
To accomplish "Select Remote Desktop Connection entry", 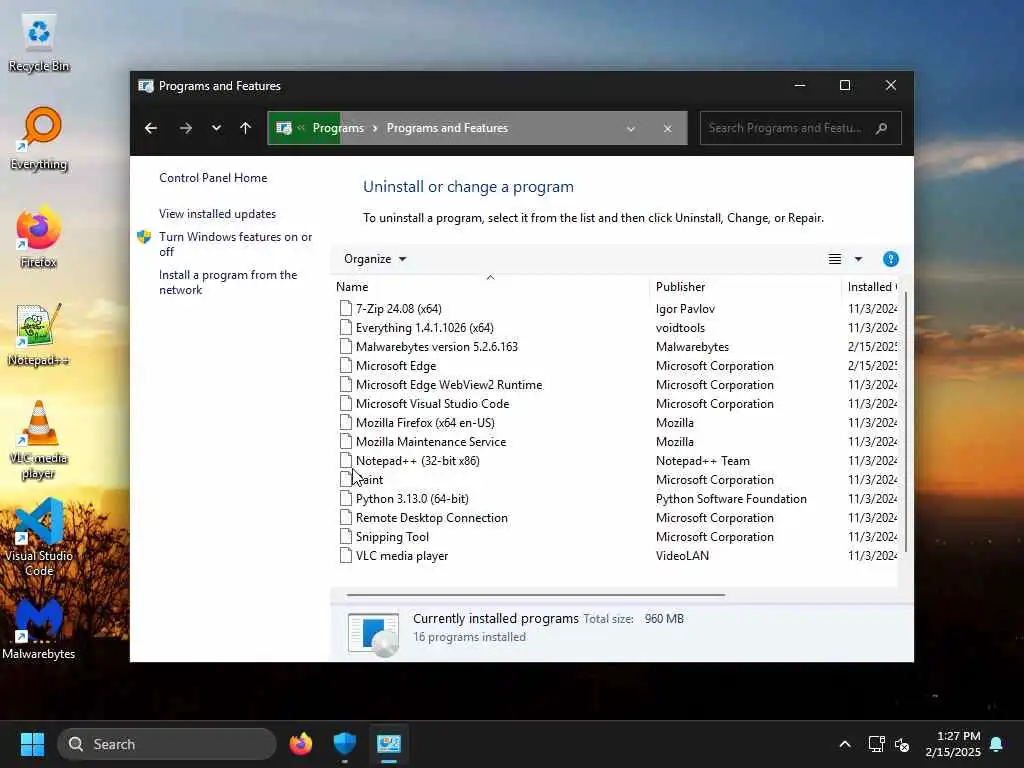I will click(617, 517).
